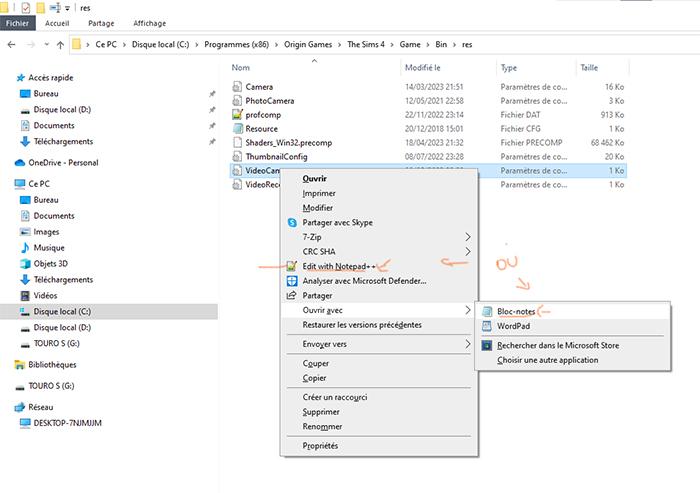Click the Forward navigation arrow
The image size is (700, 493).
[31, 44]
